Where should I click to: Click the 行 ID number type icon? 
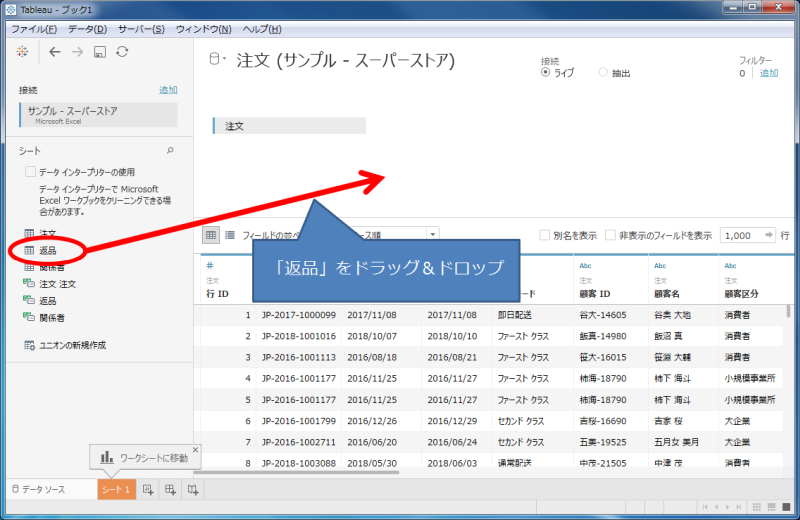pyautogui.click(x=210, y=265)
